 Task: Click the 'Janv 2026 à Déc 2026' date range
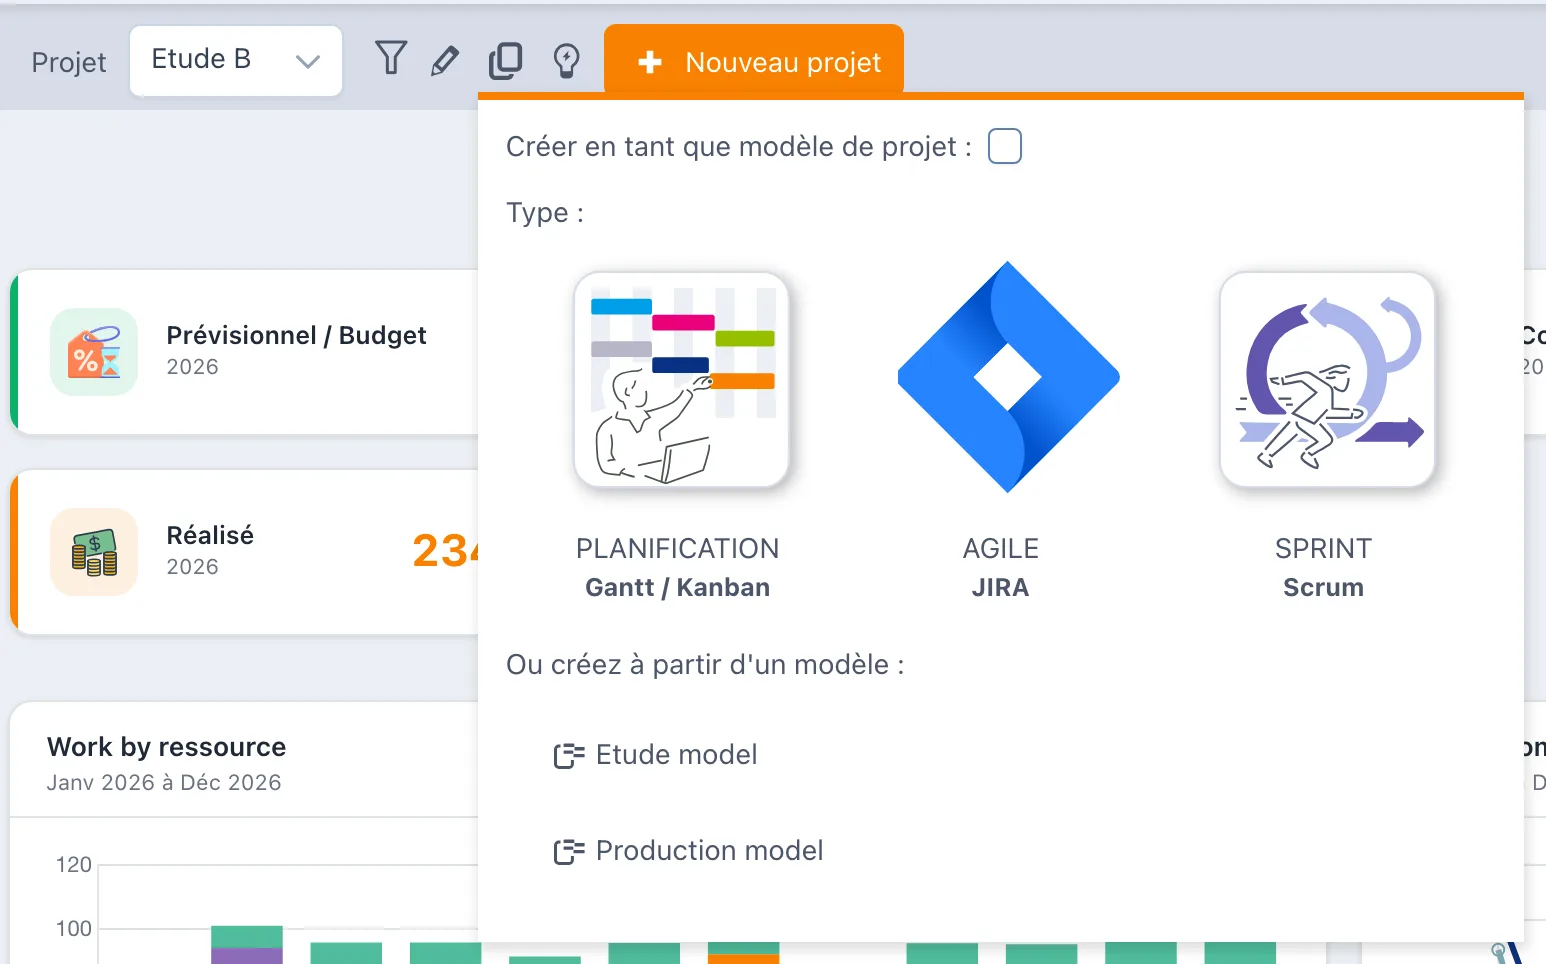tap(164, 782)
